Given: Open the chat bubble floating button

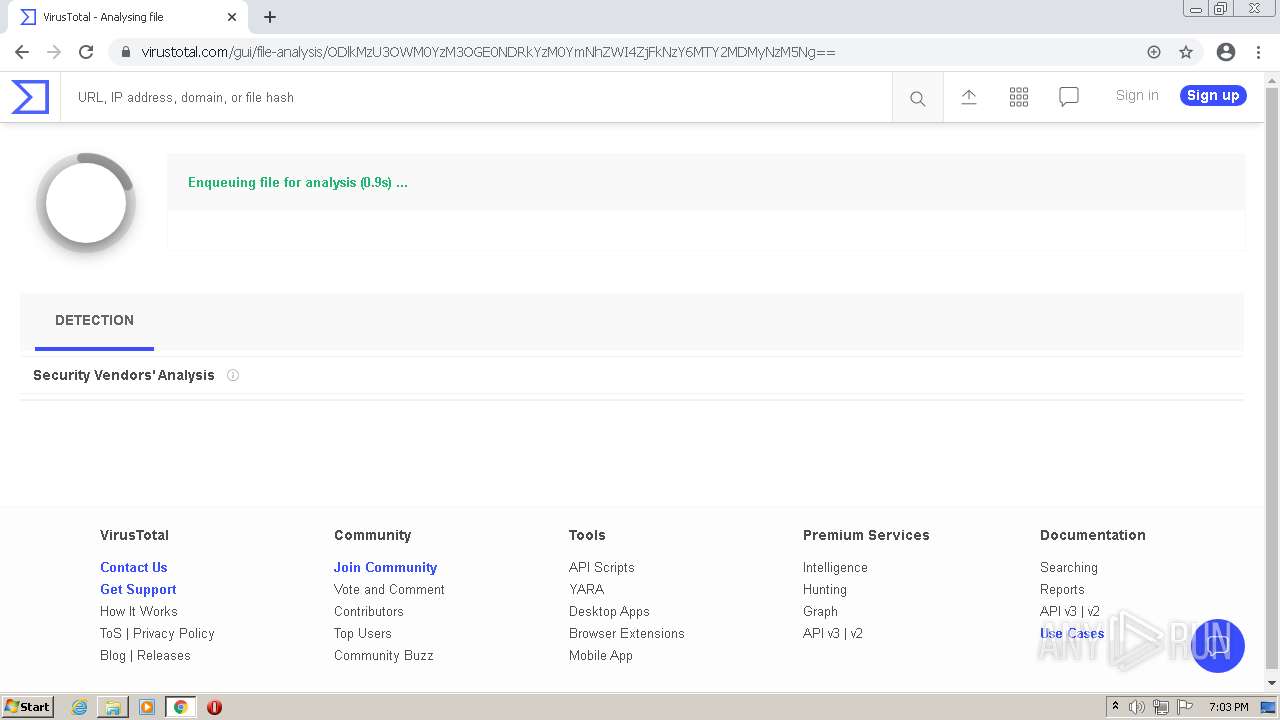Looking at the screenshot, I should 1218,646.
